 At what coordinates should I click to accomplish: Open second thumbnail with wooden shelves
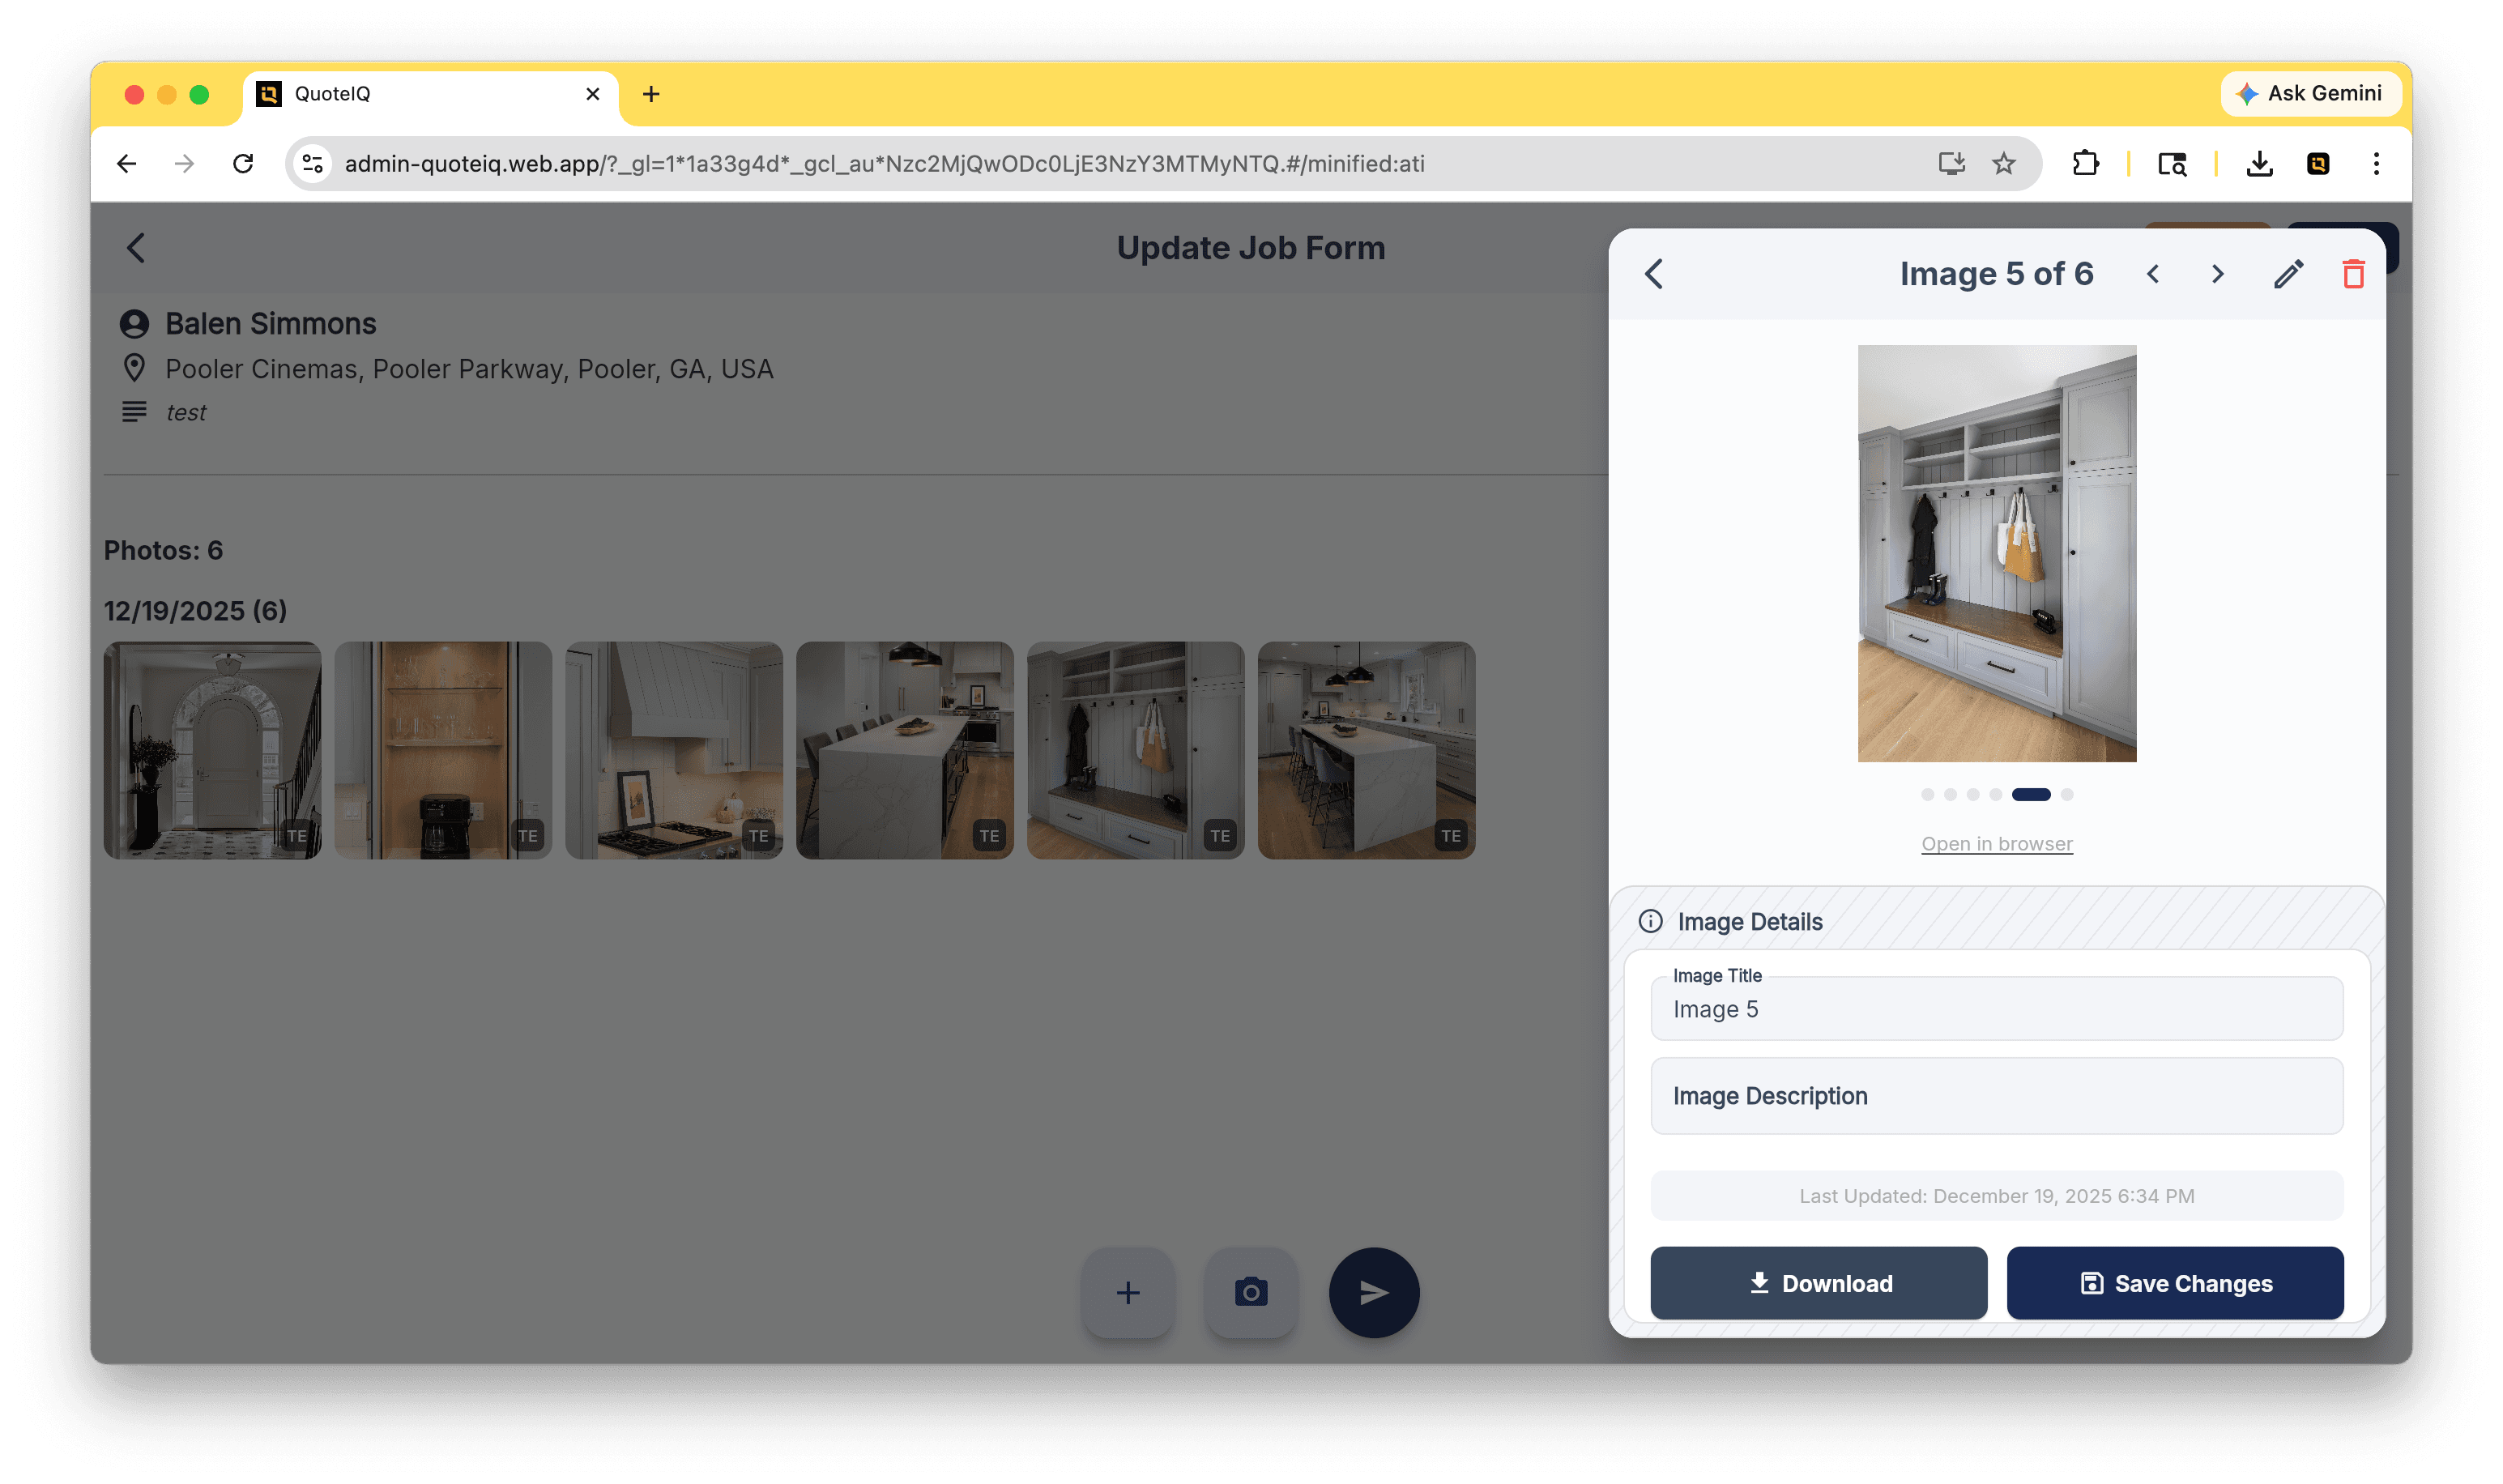coord(444,750)
